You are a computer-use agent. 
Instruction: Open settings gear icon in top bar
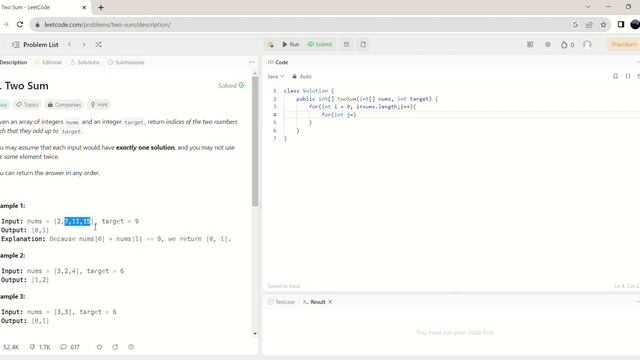click(x=548, y=44)
